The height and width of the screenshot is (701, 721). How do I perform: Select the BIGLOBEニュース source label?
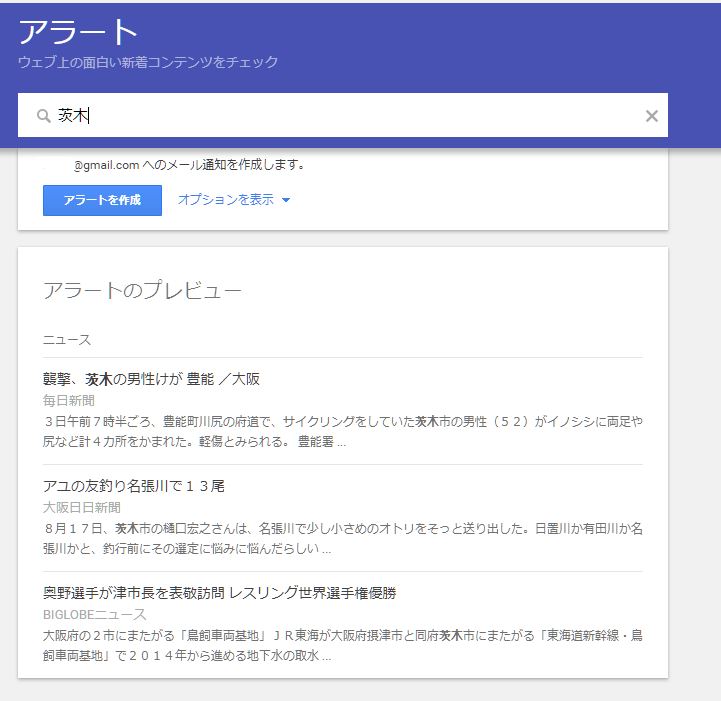[94, 614]
